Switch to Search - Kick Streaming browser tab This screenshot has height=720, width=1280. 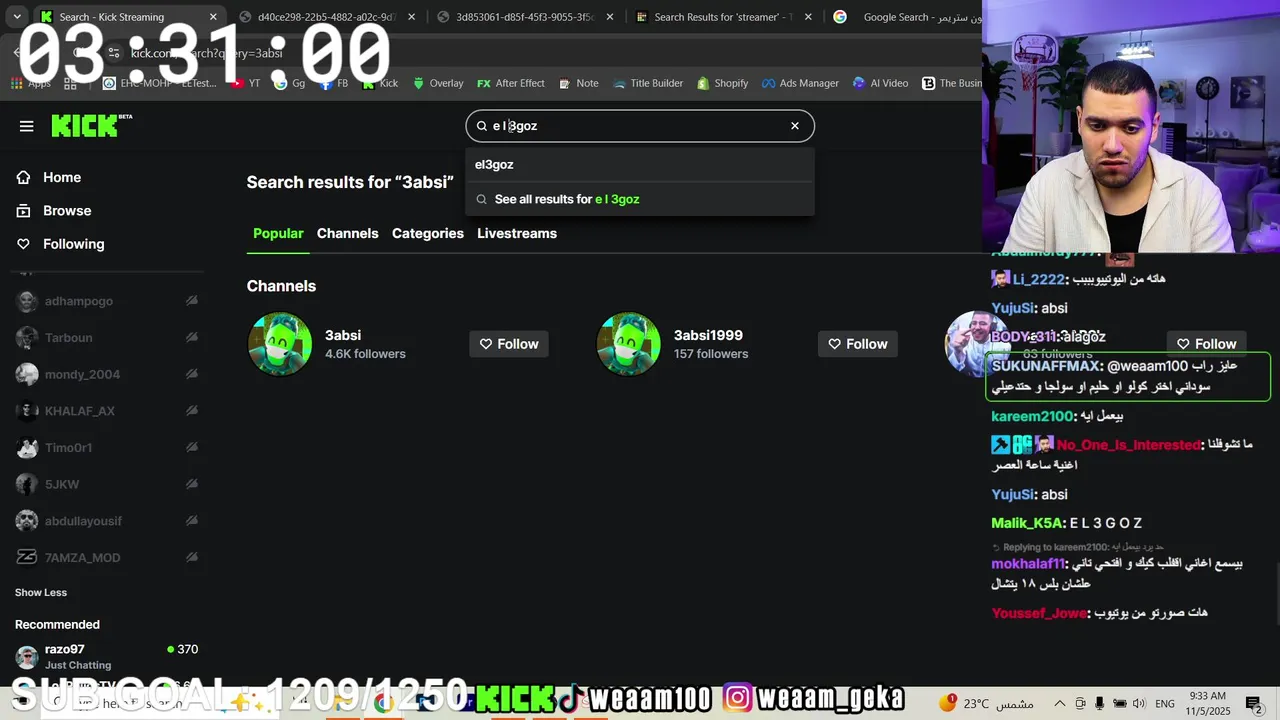(128, 17)
